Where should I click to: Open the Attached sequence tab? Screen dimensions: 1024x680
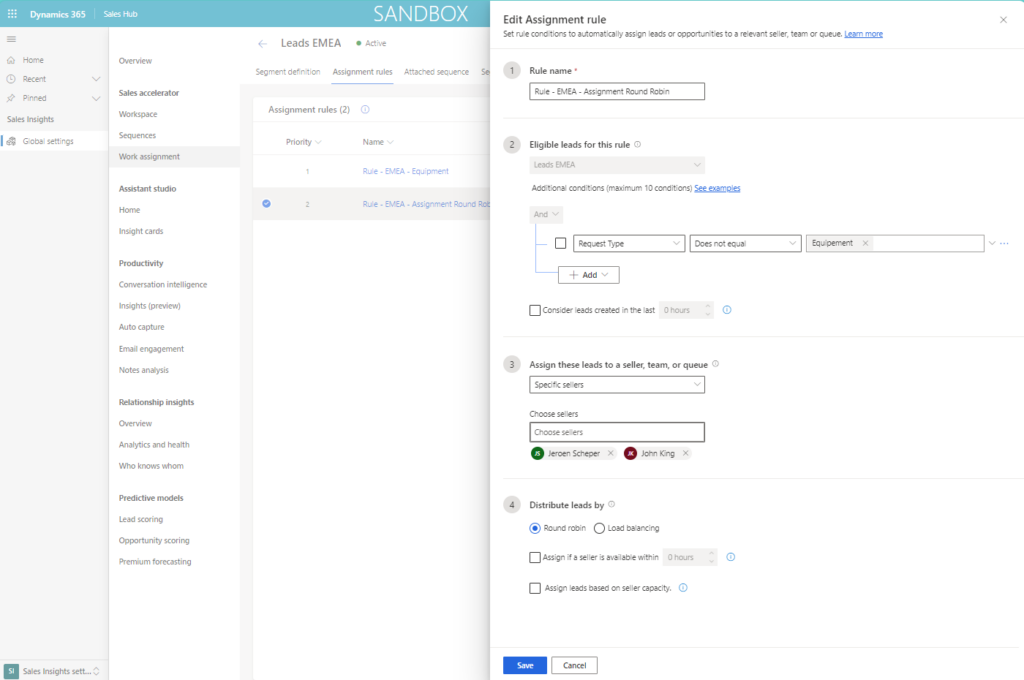pyautogui.click(x=435, y=72)
